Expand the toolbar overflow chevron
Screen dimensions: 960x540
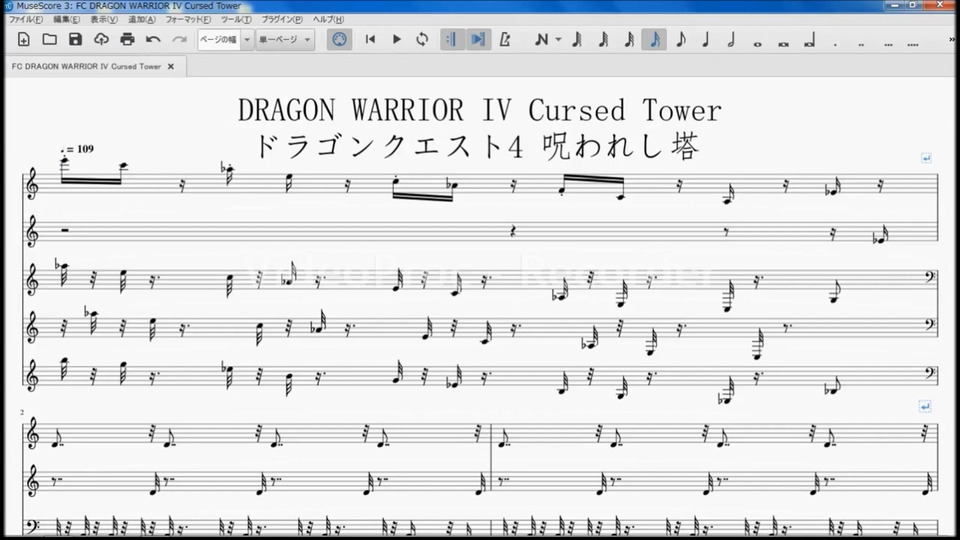953,40
